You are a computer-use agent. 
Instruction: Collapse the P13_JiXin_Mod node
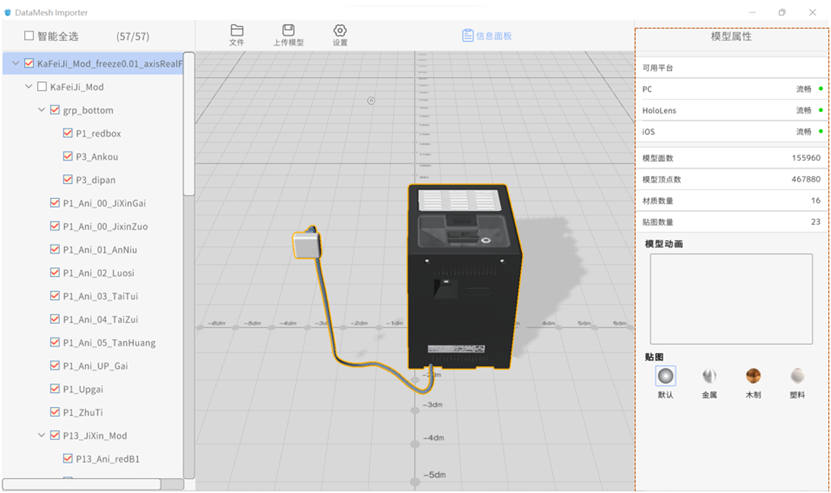pyautogui.click(x=41, y=435)
